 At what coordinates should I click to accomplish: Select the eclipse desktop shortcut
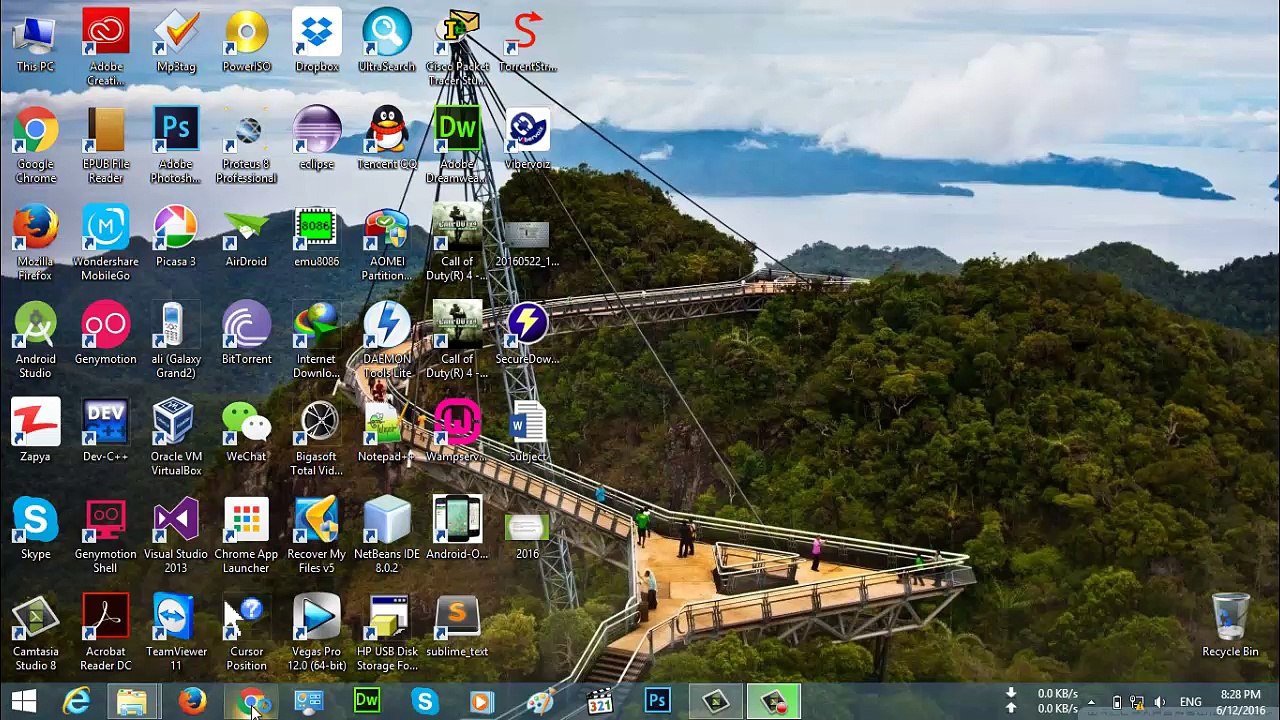[x=316, y=138]
